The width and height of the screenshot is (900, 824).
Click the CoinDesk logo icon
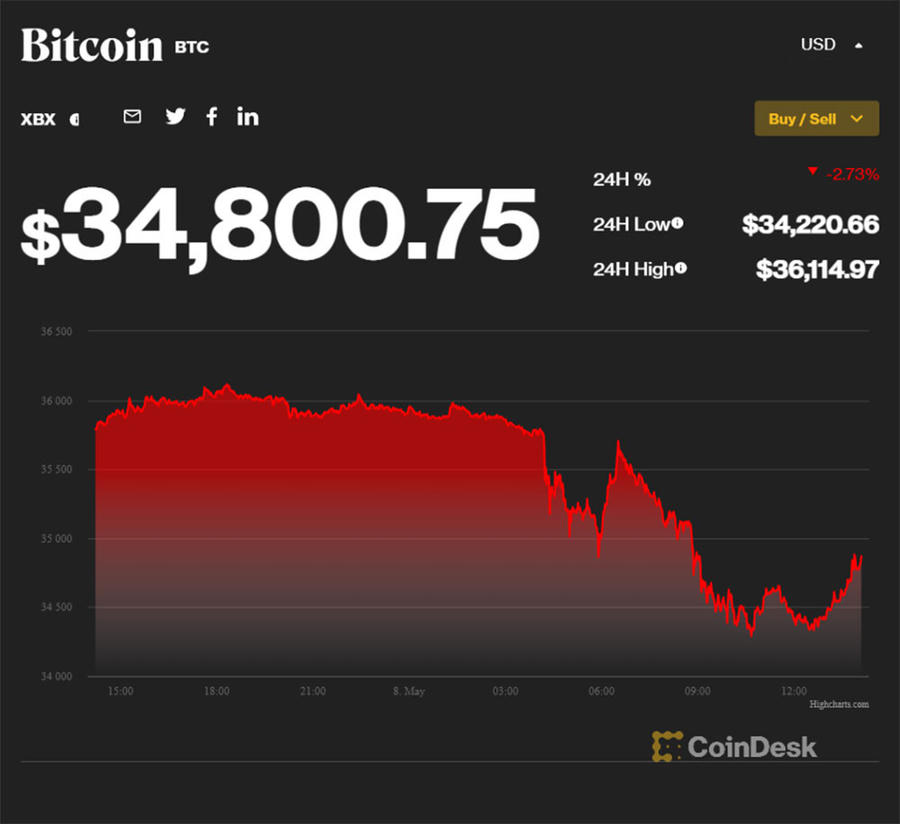(x=664, y=746)
